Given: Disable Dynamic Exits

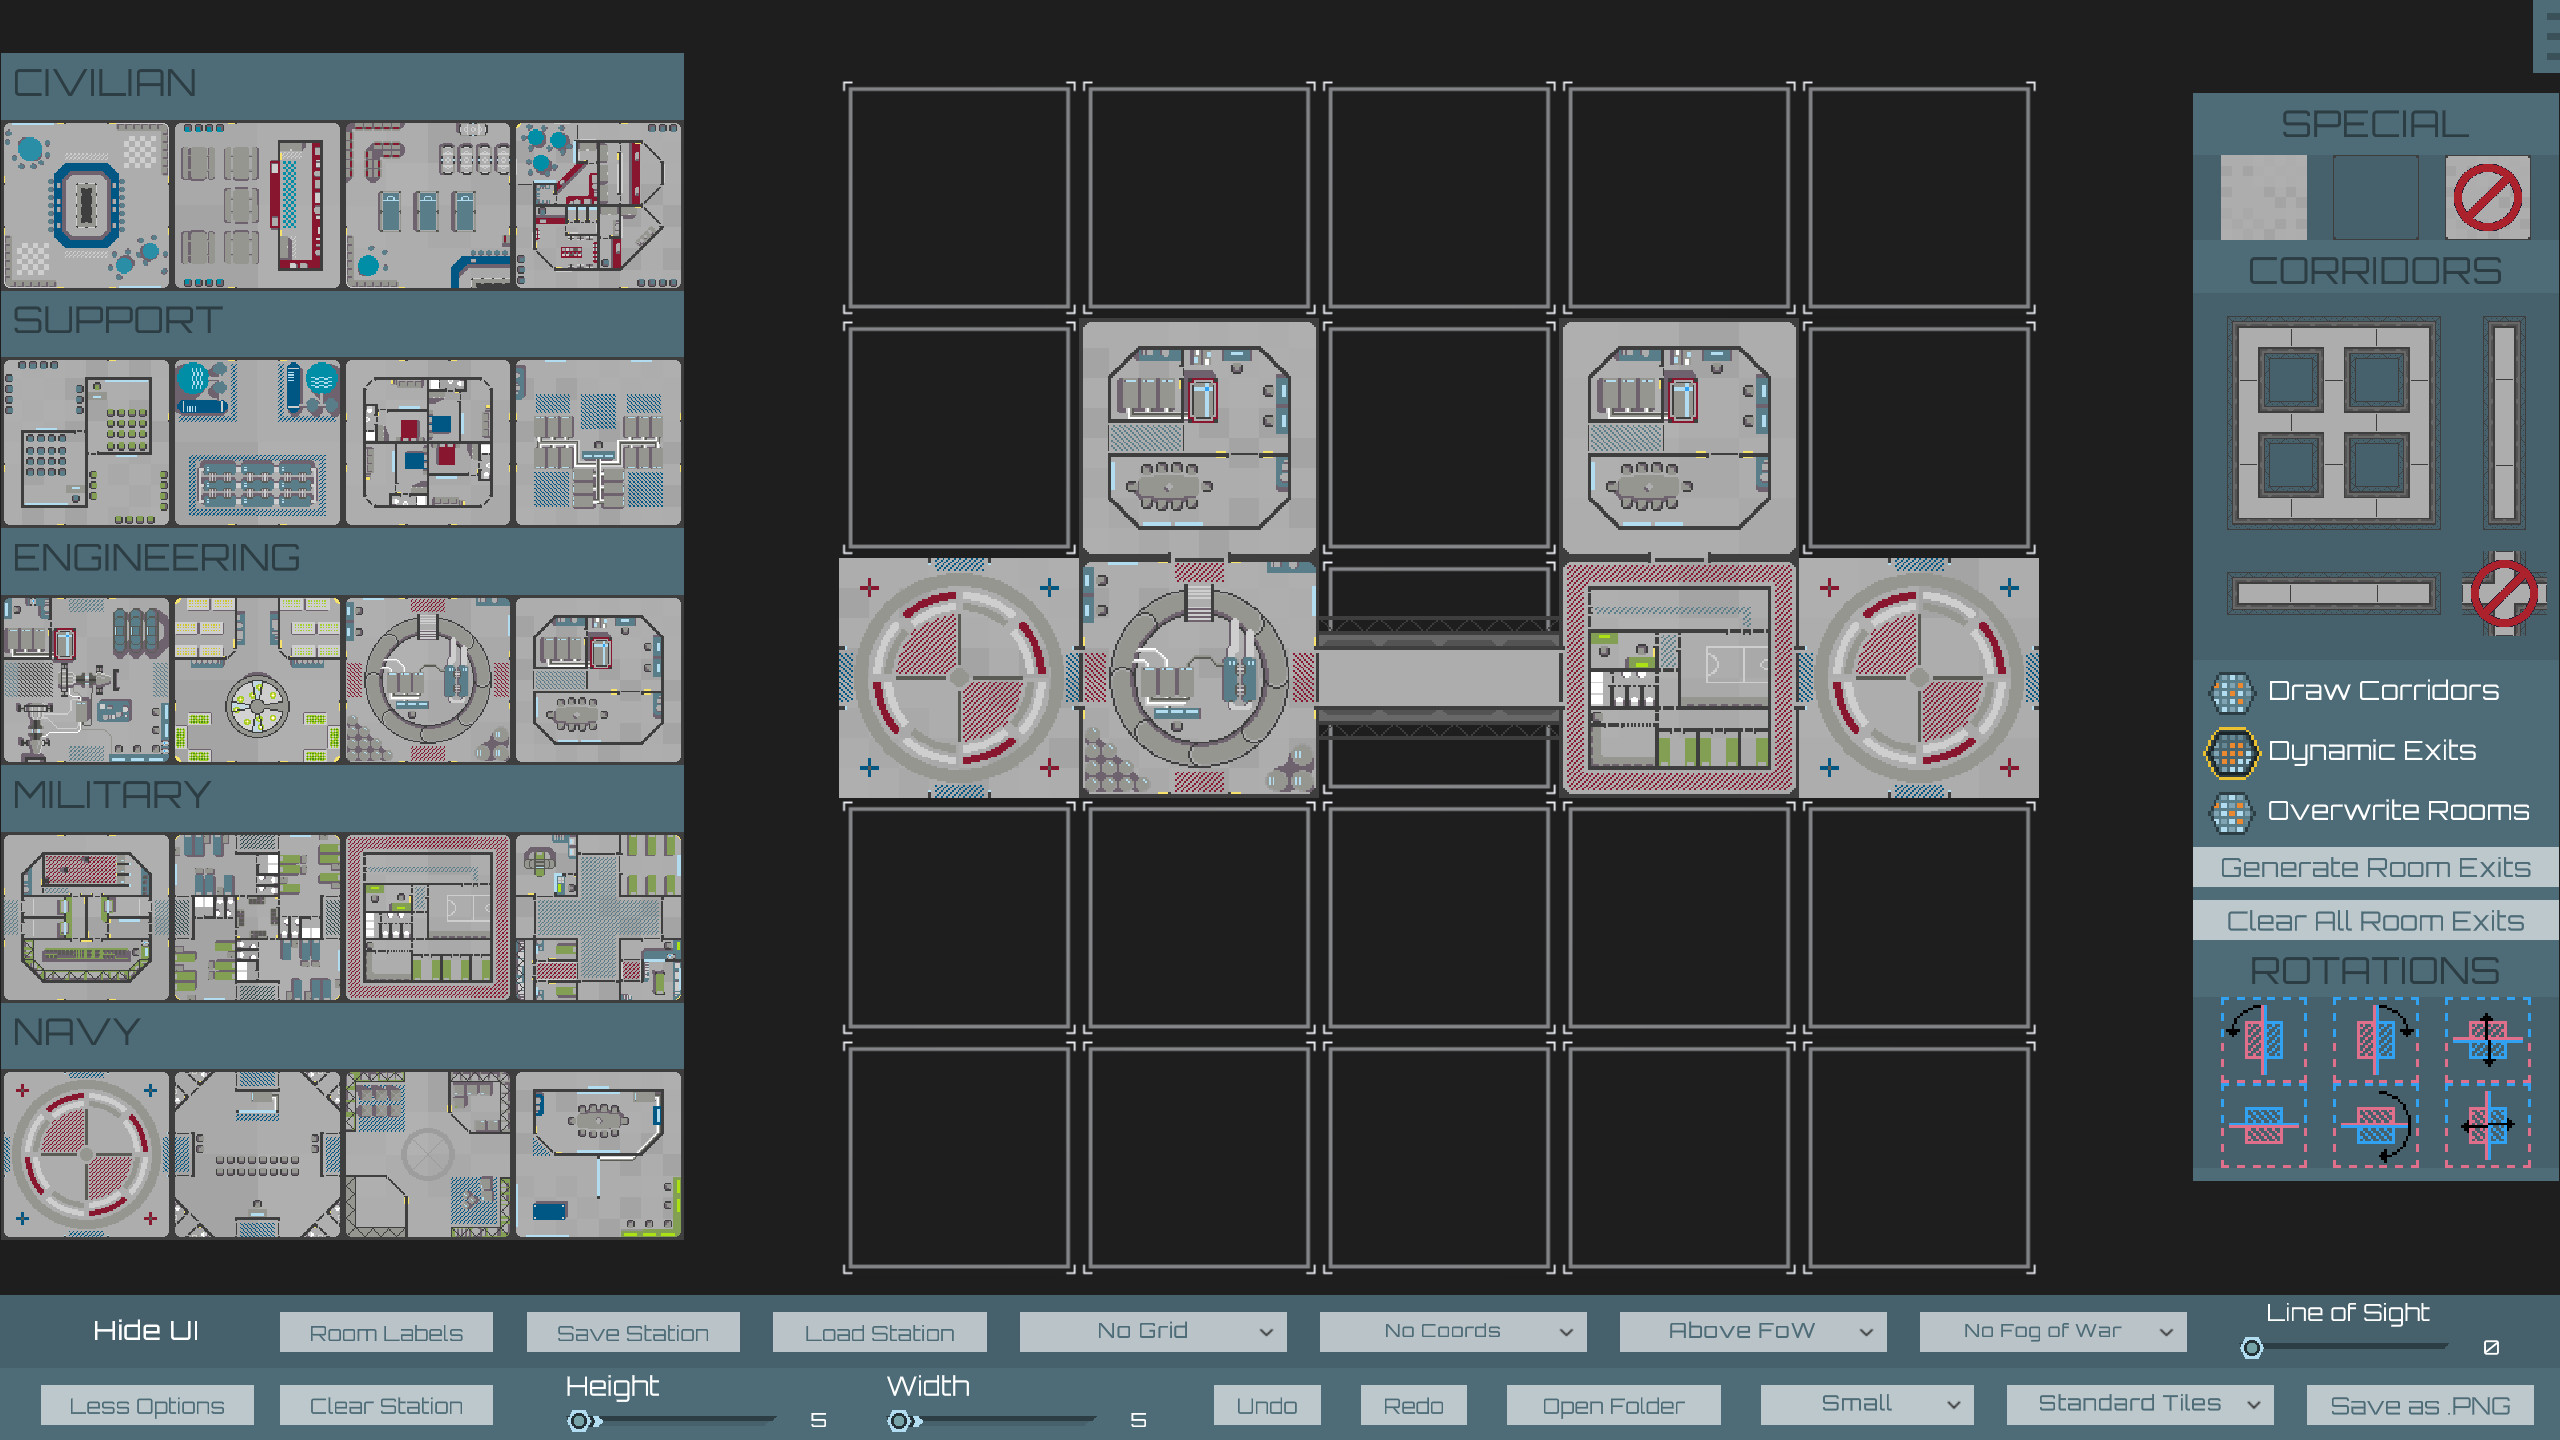Looking at the screenshot, I should [x=2231, y=751].
